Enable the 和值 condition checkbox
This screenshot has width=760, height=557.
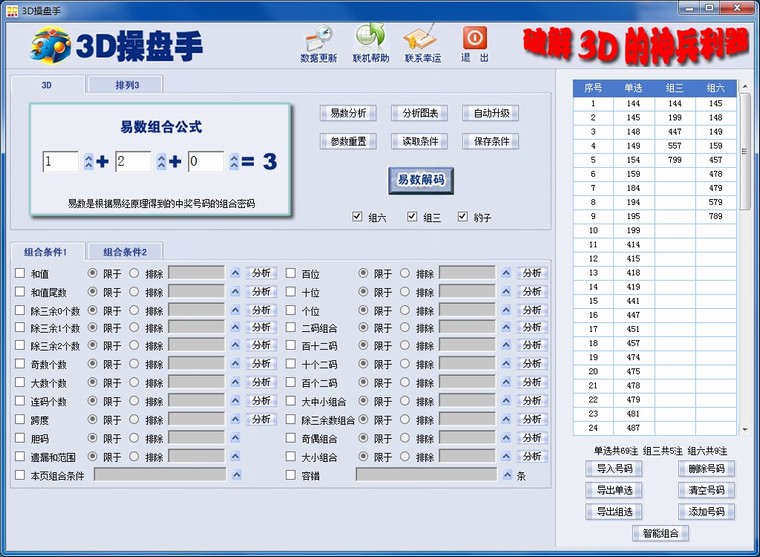(20, 273)
